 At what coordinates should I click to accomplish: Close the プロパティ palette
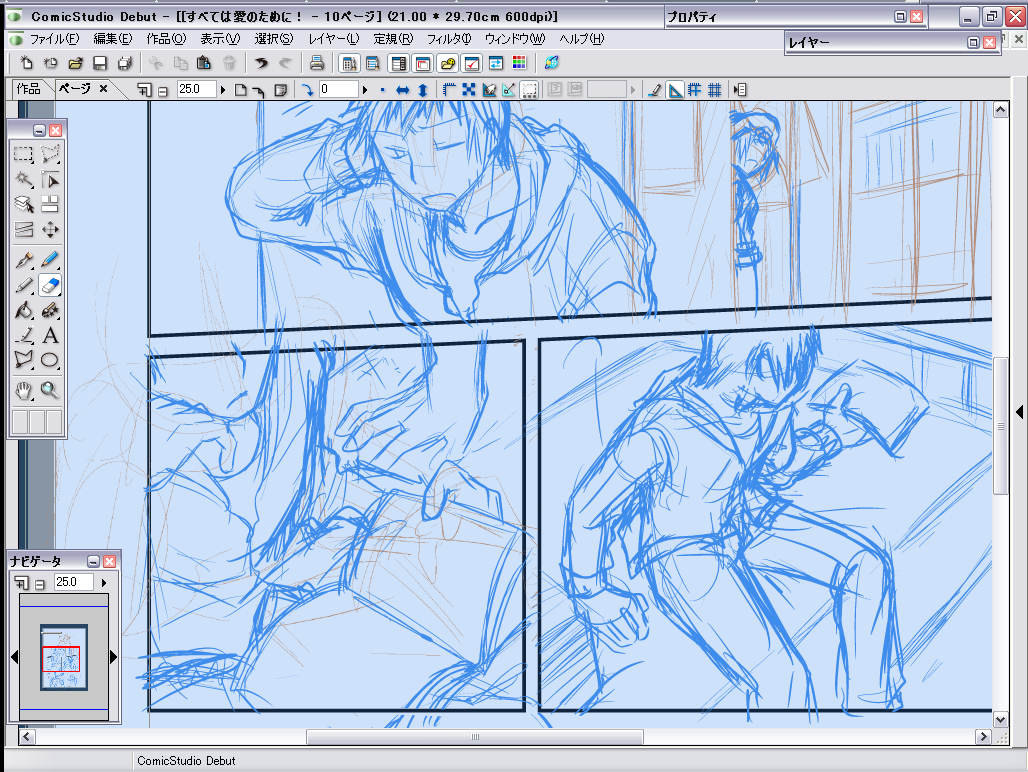[x=917, y=17]
